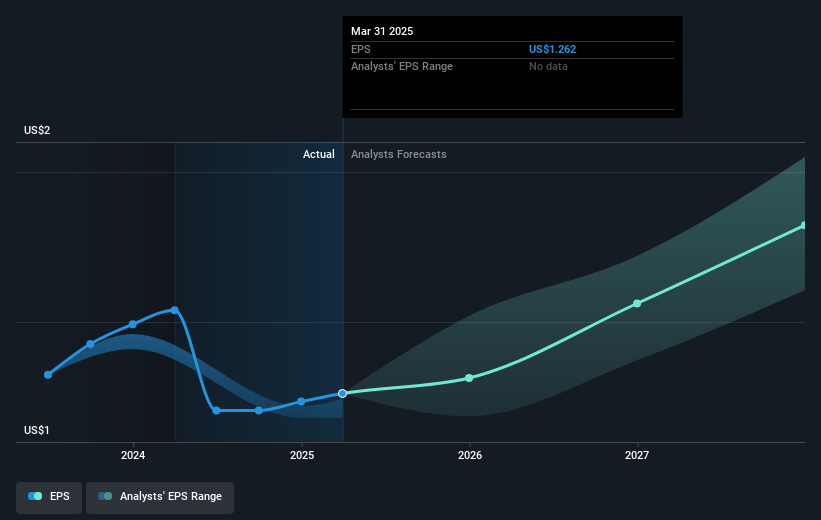821x520 pixels.
Task: Click the US$1.262 EPS value in tooltip
Action: (x=552, y=49)
